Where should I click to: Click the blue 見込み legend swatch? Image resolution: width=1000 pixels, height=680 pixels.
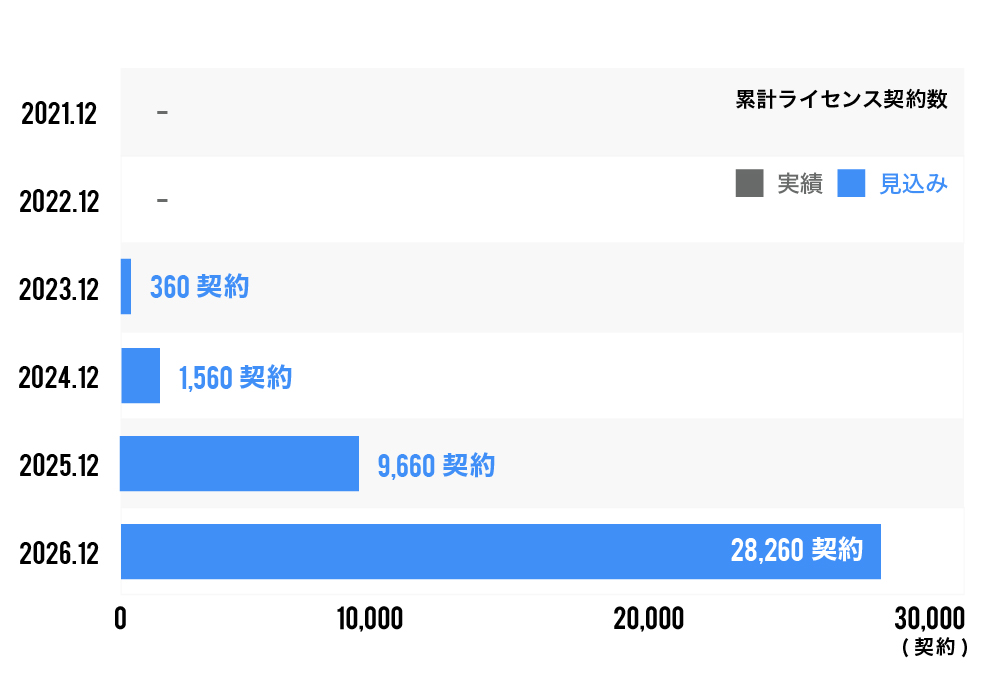[851, 184]
